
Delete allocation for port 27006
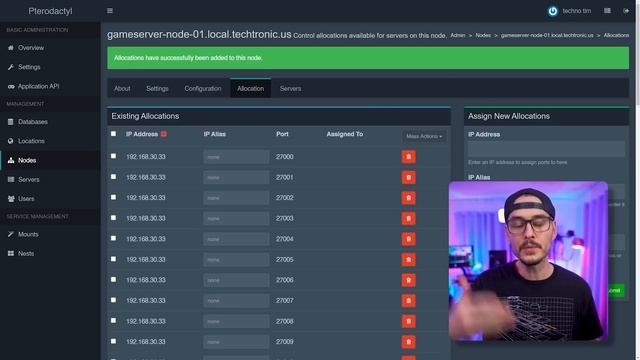[x=408, y=280]
